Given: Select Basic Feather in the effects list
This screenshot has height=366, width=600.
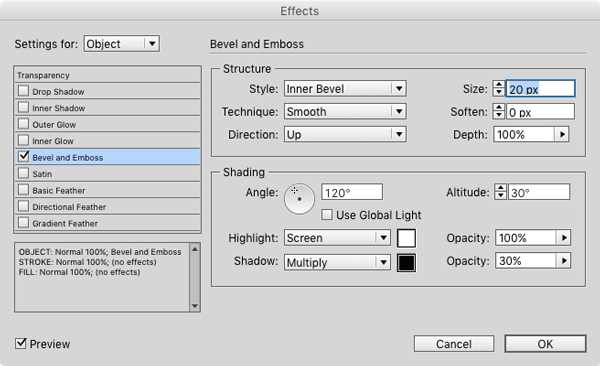Looking at the screenshot, I should (x=108, y=190).
